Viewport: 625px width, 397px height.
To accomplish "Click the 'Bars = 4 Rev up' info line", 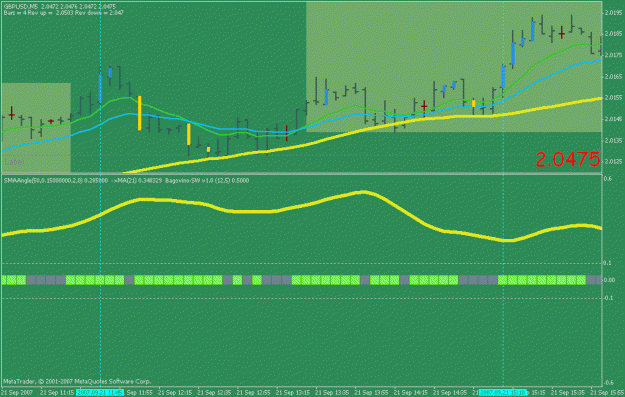I will tap(63, 13).
